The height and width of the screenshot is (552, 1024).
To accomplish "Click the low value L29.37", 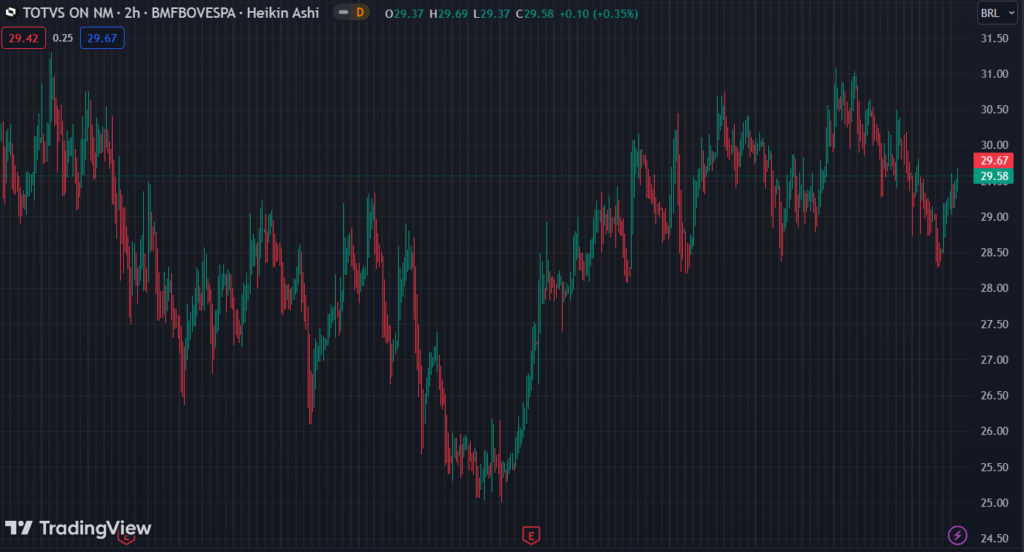I will pyautogui.click(x=492, y=14).
